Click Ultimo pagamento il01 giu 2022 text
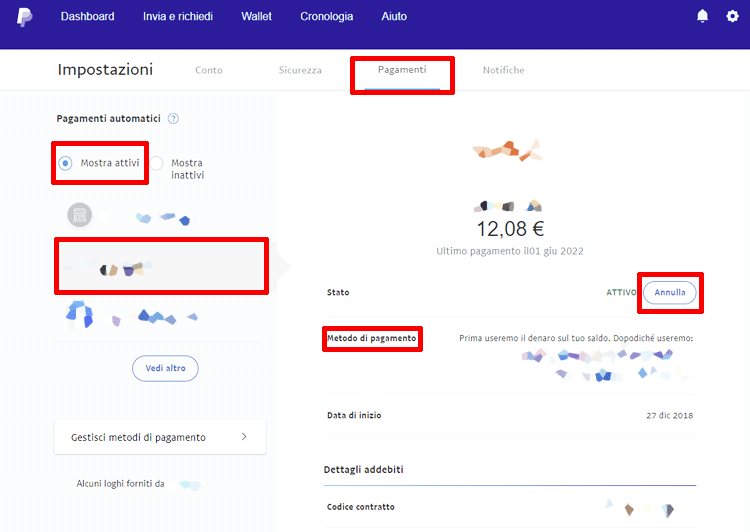Image resolution: width=750 pixels, height=532 pixels. tap(510, 251)
